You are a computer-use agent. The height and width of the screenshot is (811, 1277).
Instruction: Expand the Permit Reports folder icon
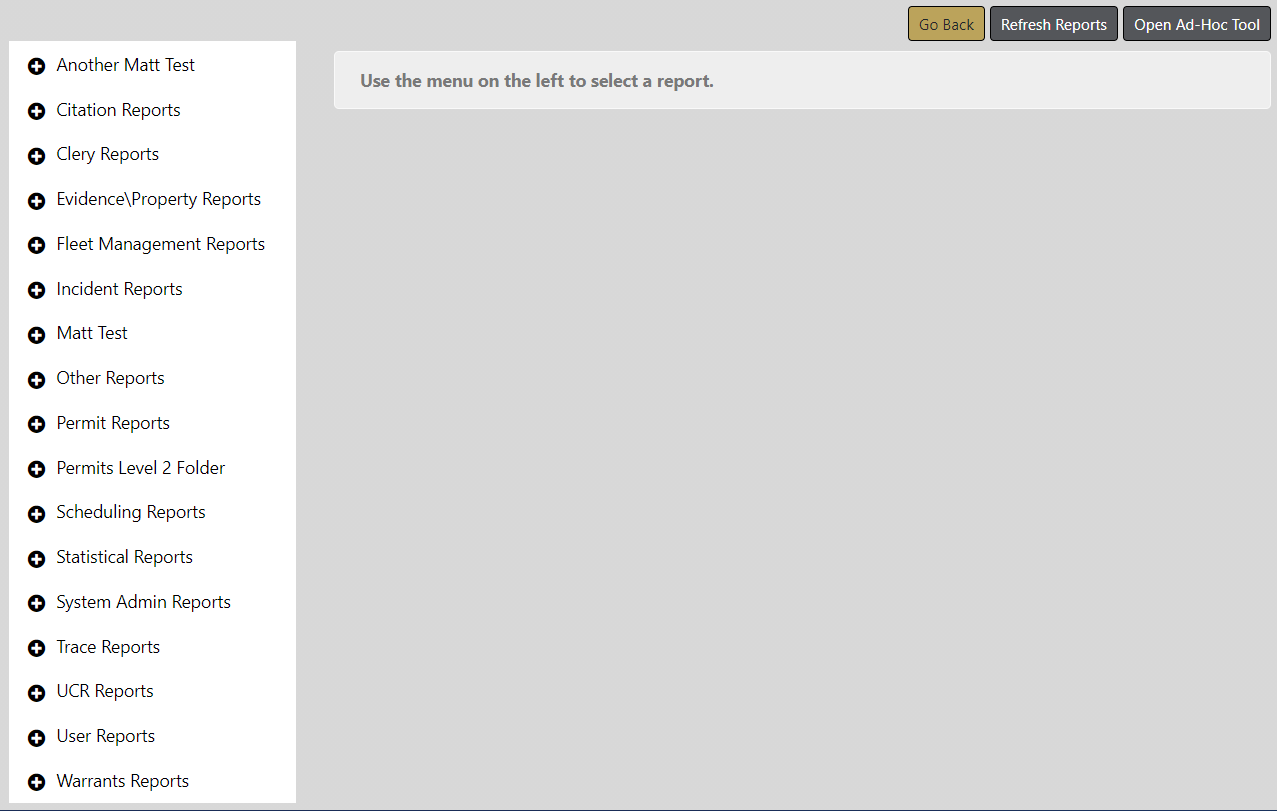pos(37,425)
